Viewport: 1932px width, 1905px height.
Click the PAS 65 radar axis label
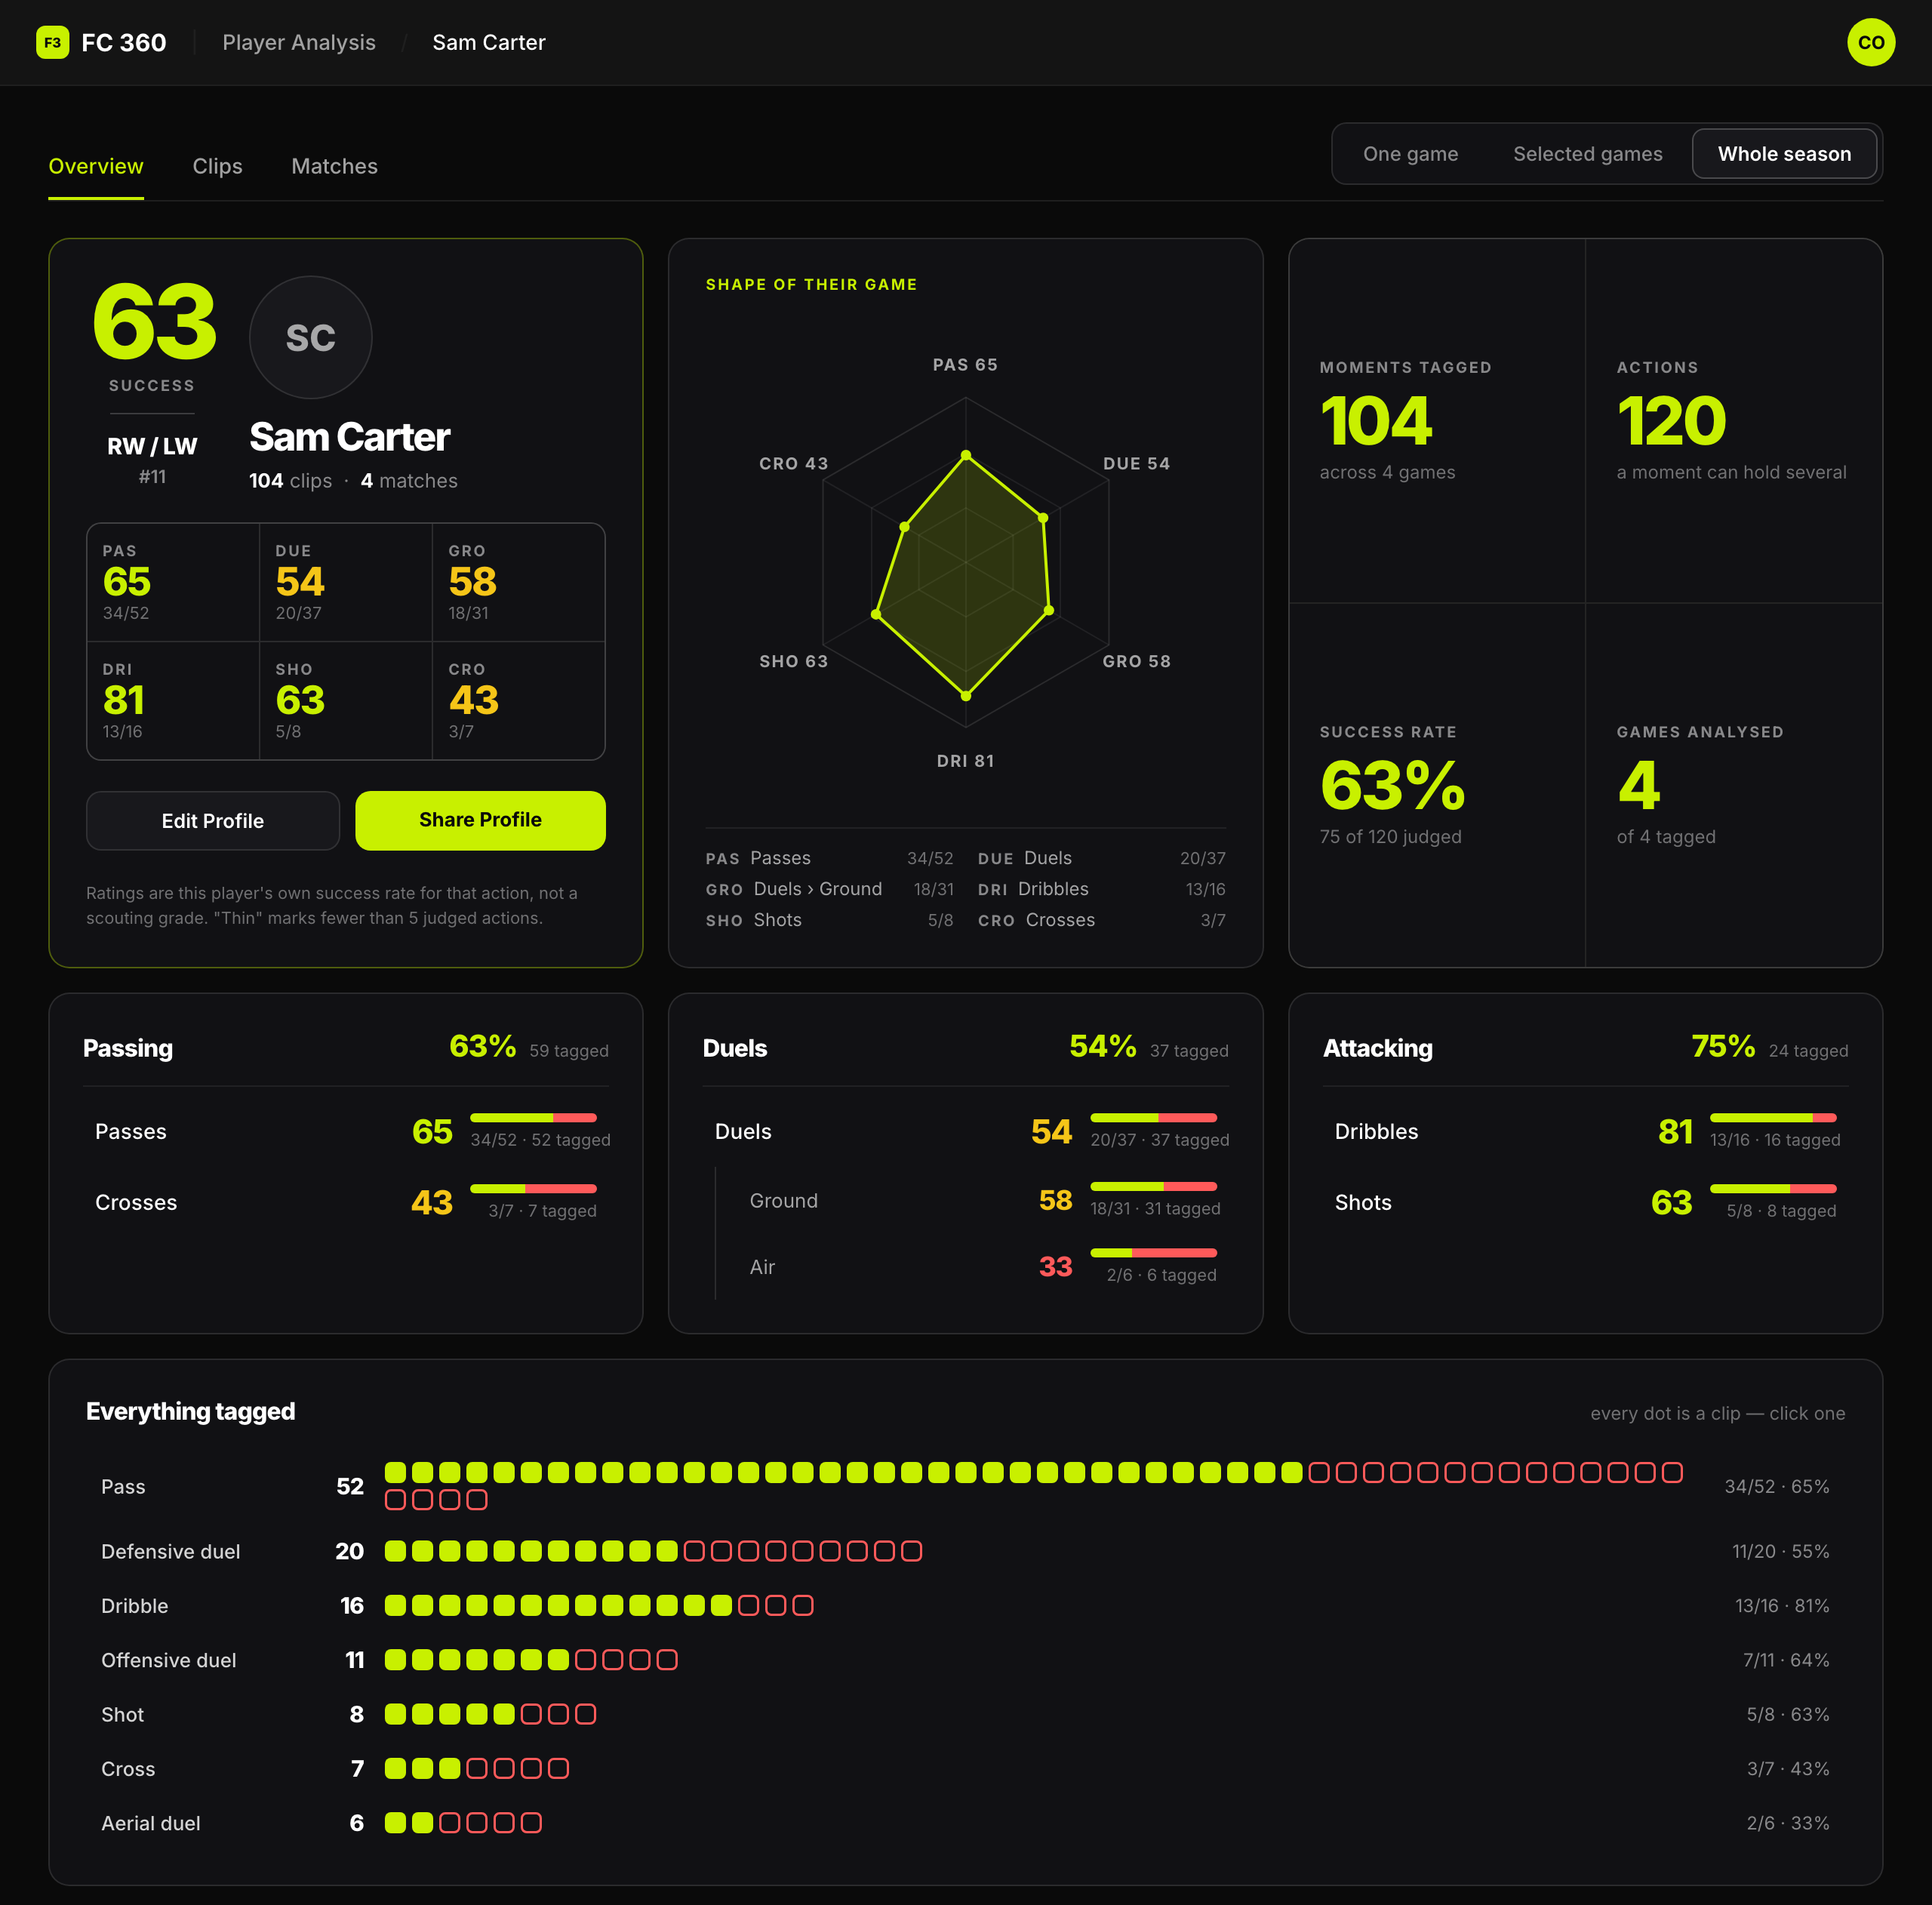(965, 365)
